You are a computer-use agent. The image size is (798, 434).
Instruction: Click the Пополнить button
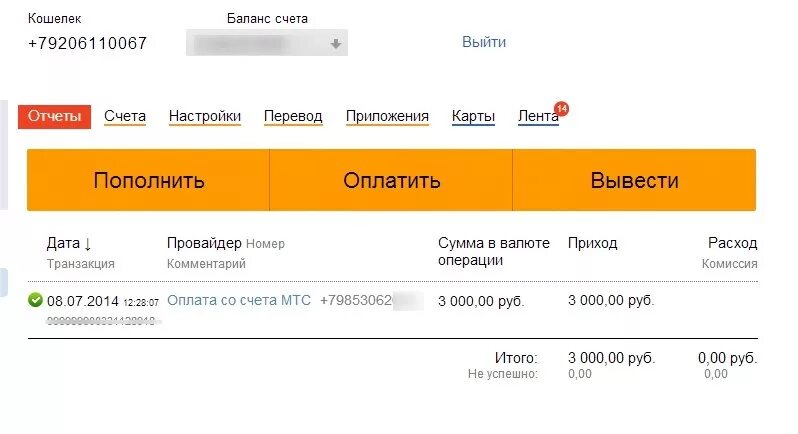[149, 180]
